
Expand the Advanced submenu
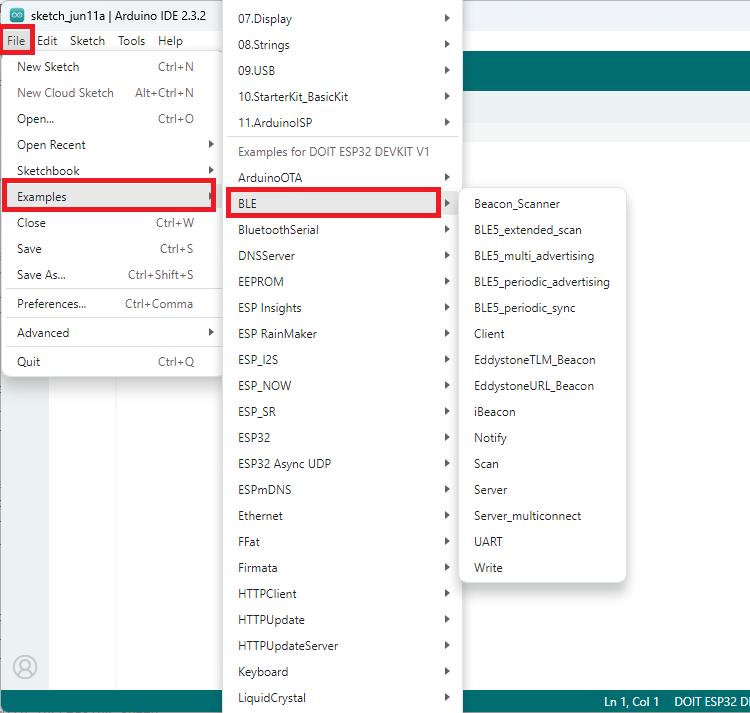112,332
